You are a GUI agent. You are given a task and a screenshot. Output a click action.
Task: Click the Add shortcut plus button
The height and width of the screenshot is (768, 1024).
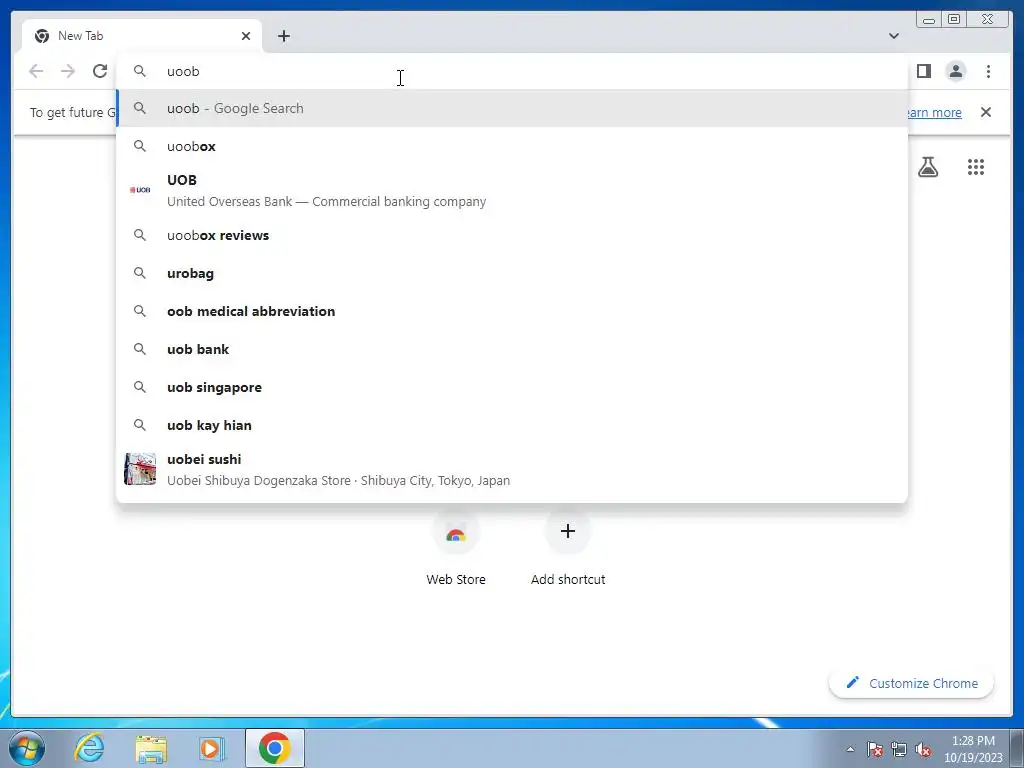pos(568,531)
